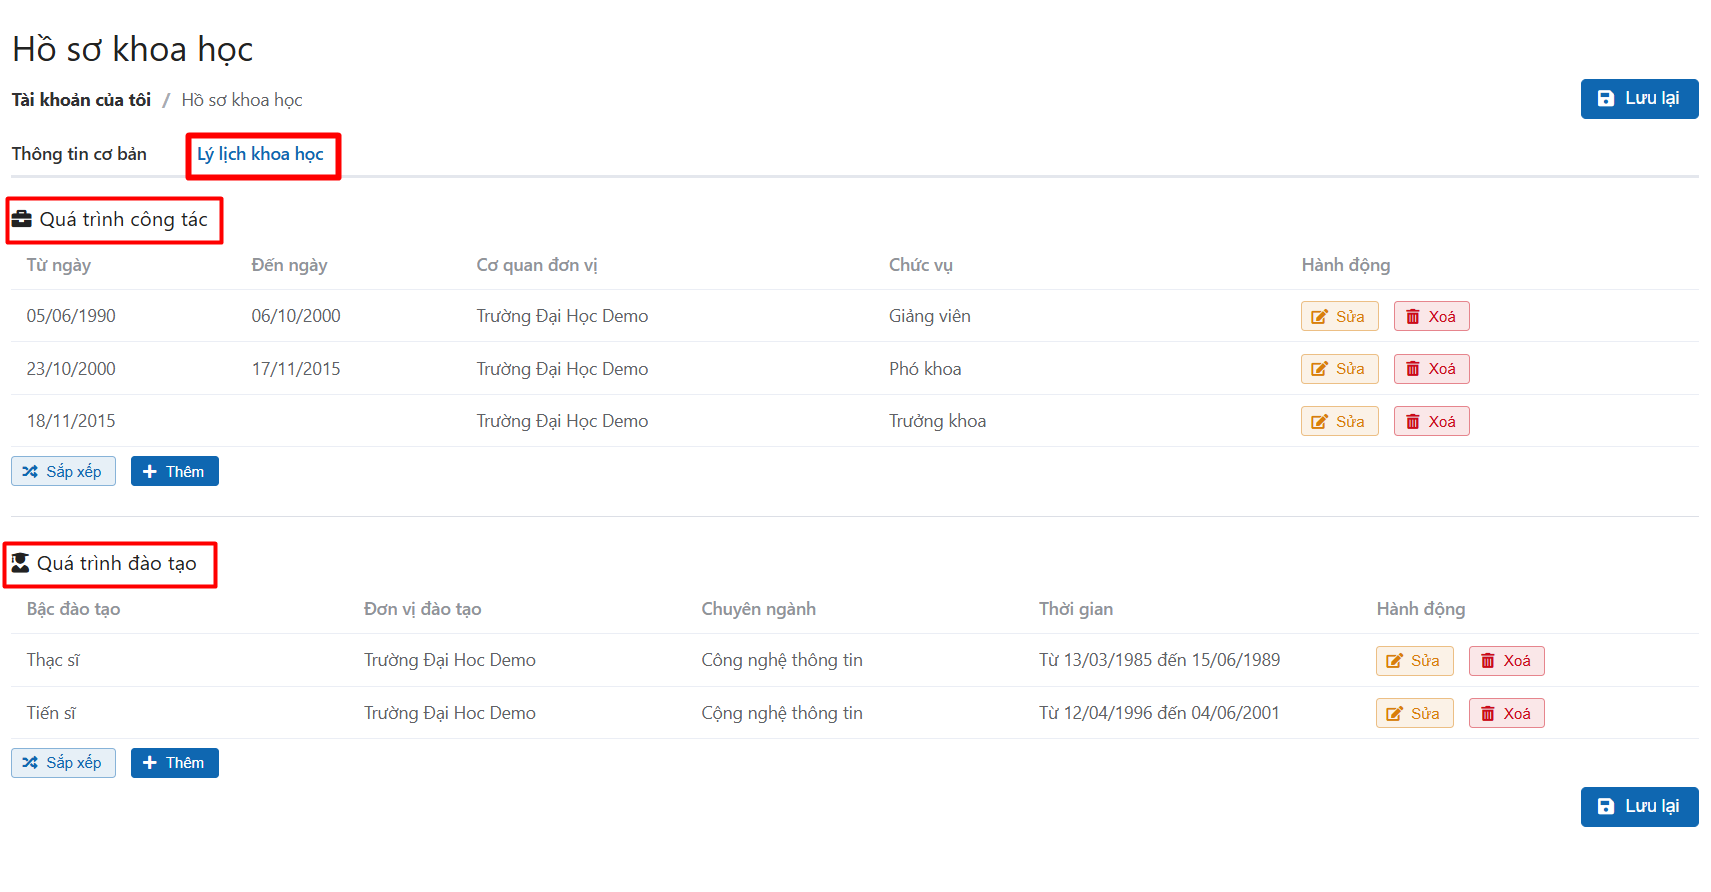
Task: Click the top Lưu lại save button
Action: [1638, 99]
